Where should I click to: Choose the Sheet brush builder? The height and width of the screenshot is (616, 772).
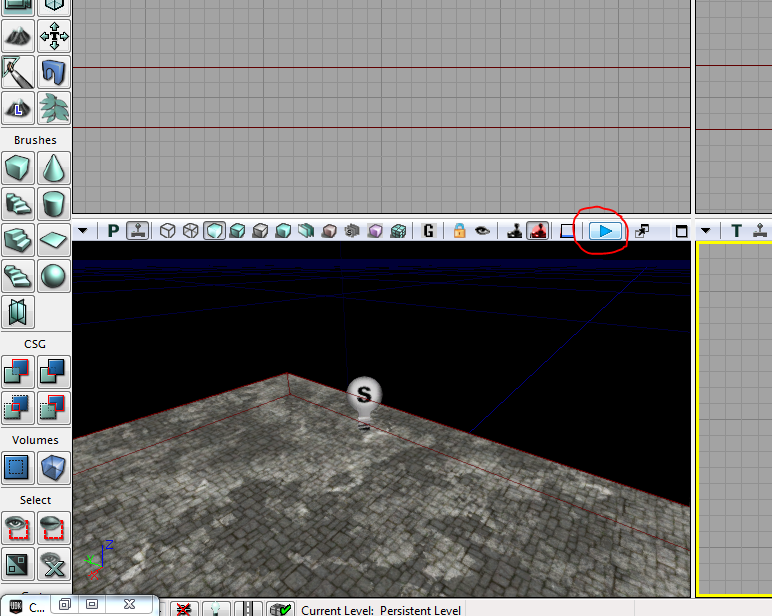click(54, 240)
